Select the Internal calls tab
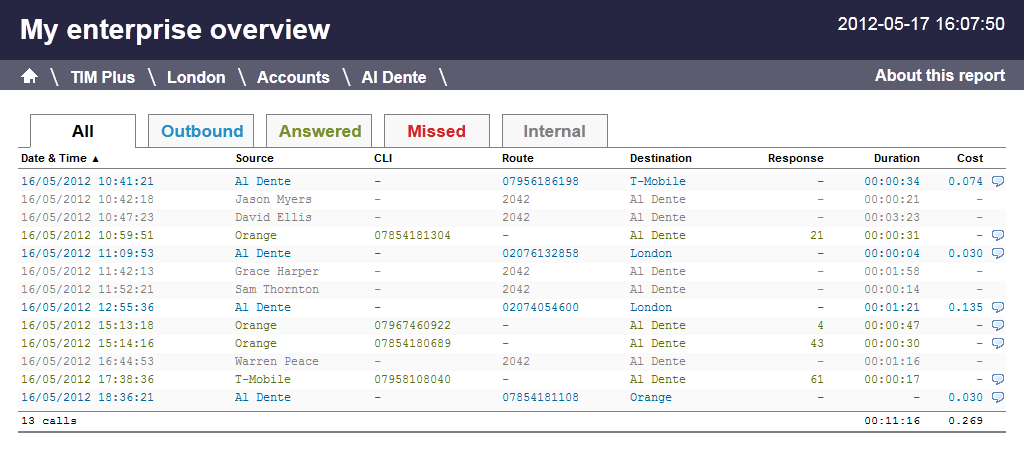Viewport: 1024px width, 454px height. click(x=554, y=131)
